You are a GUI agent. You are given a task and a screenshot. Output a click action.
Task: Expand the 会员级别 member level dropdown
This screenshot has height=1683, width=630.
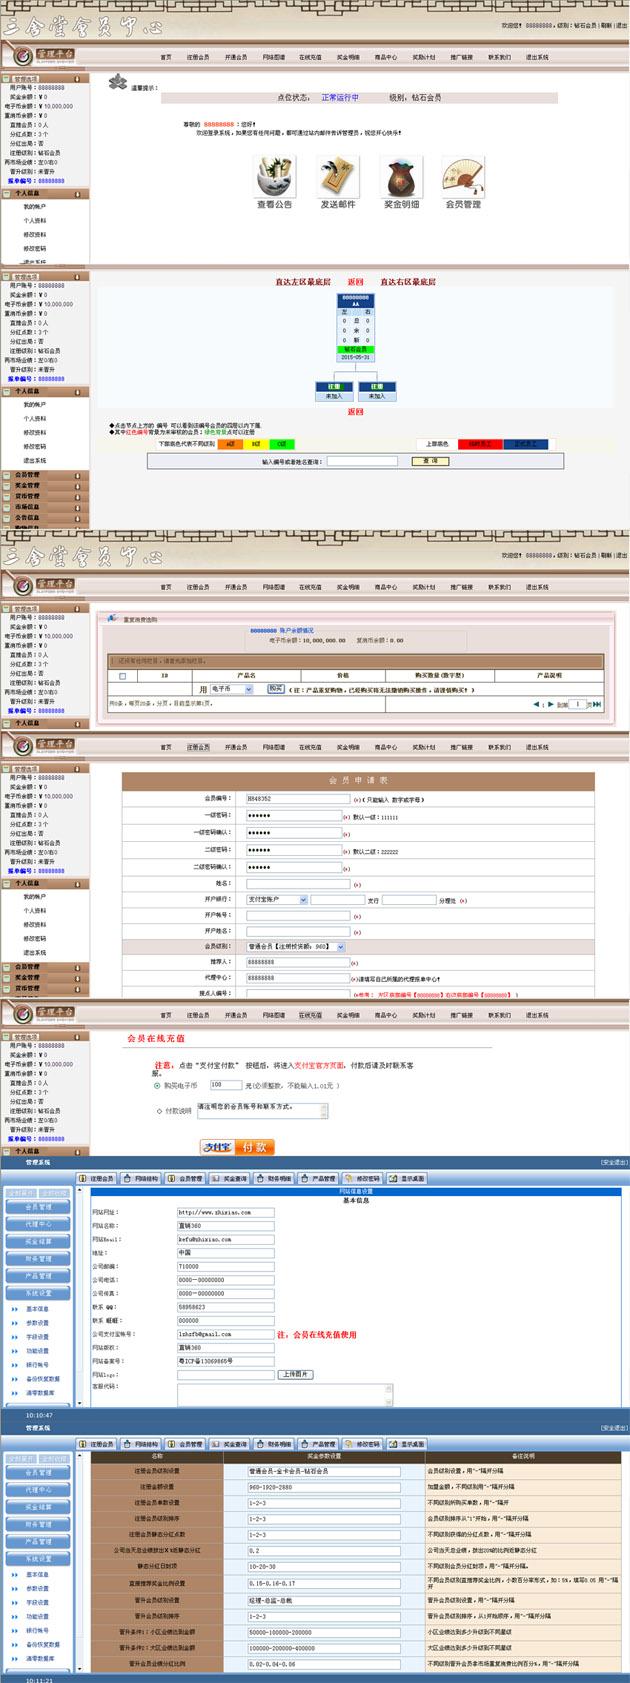(295, 946)
